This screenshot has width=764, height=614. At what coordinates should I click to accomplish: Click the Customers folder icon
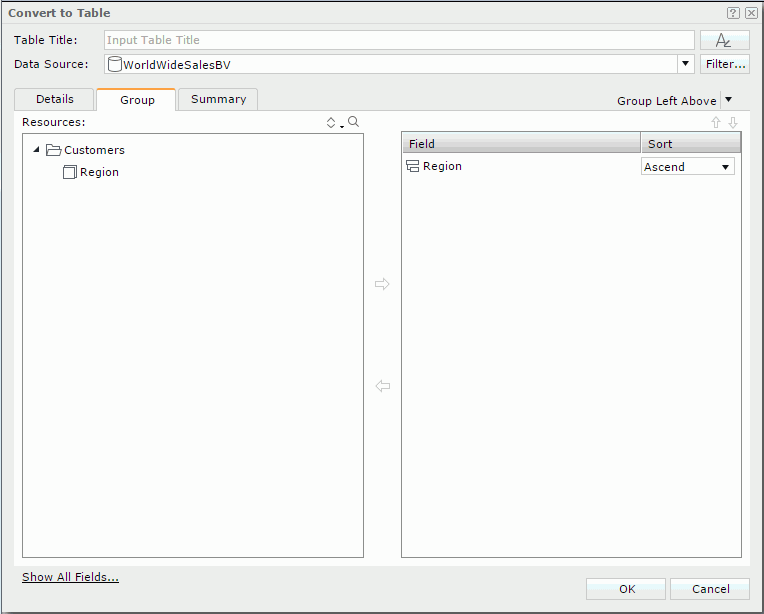pyautogui.click(x=53, y=150)
